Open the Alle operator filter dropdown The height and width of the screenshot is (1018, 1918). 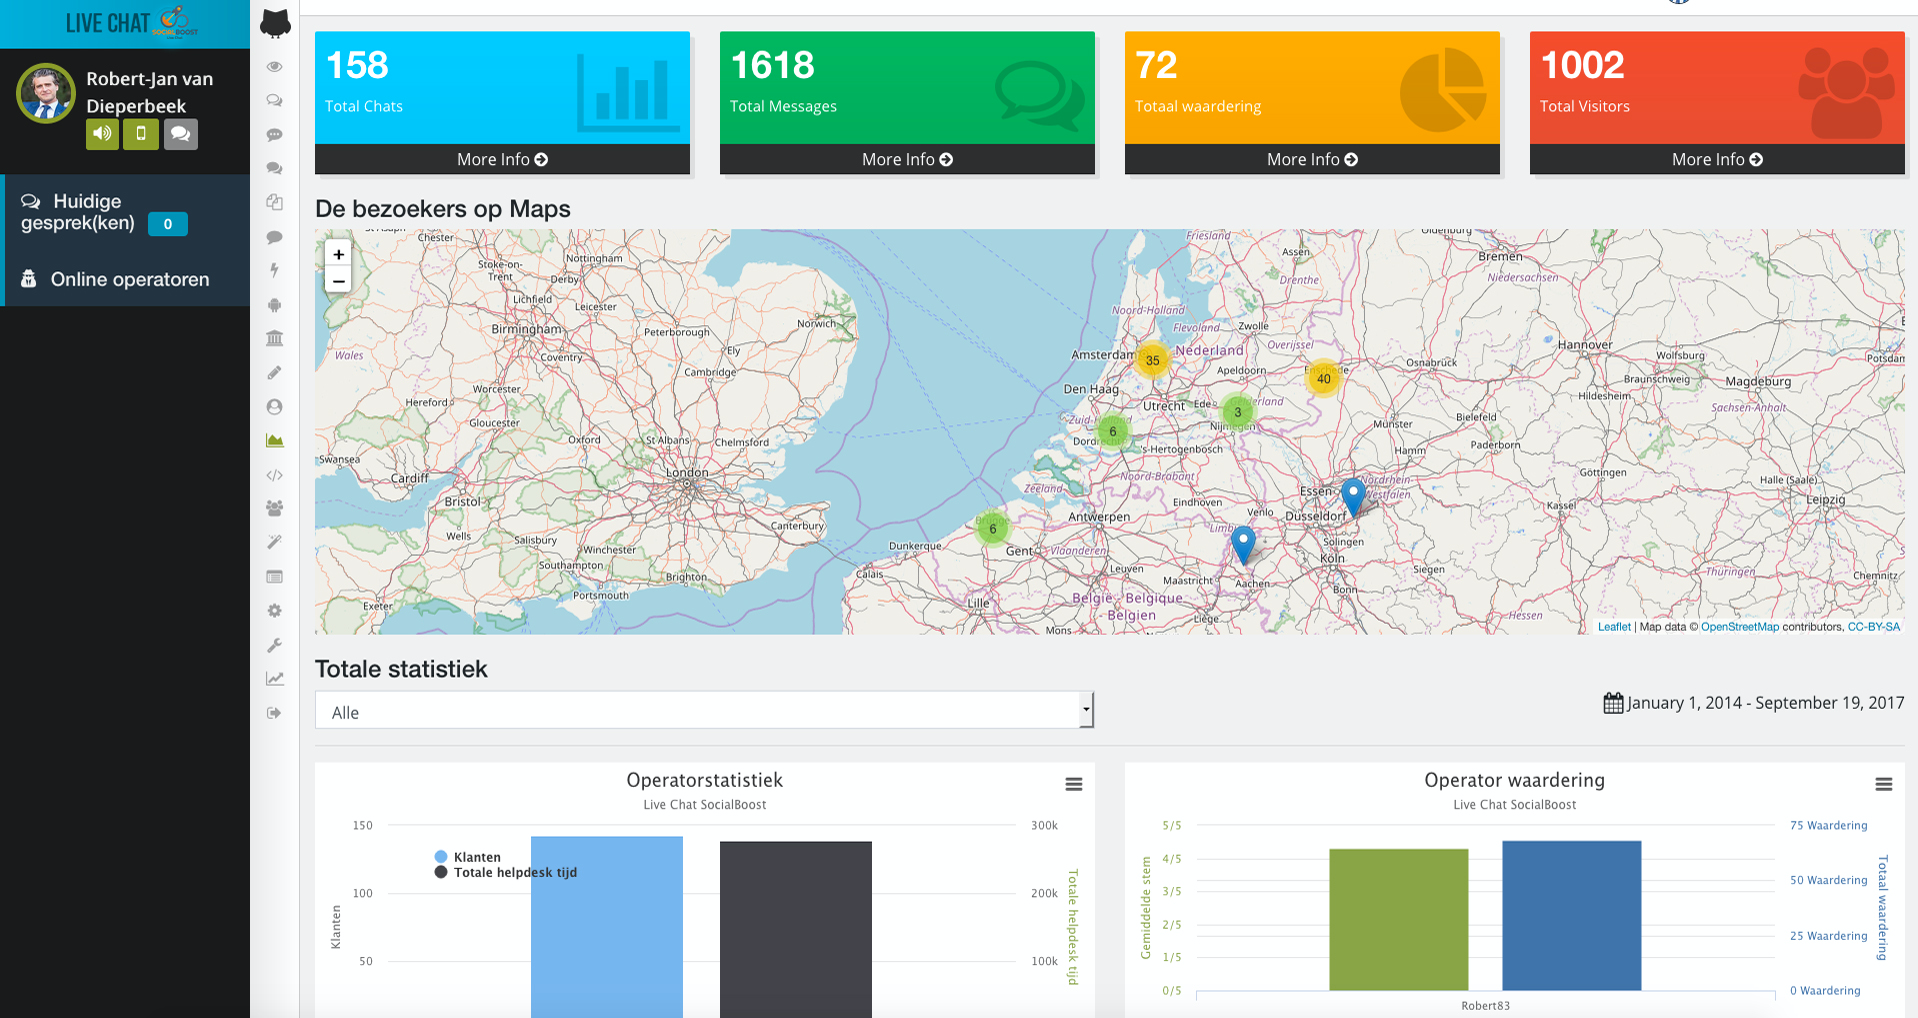(x=704, y=712)
